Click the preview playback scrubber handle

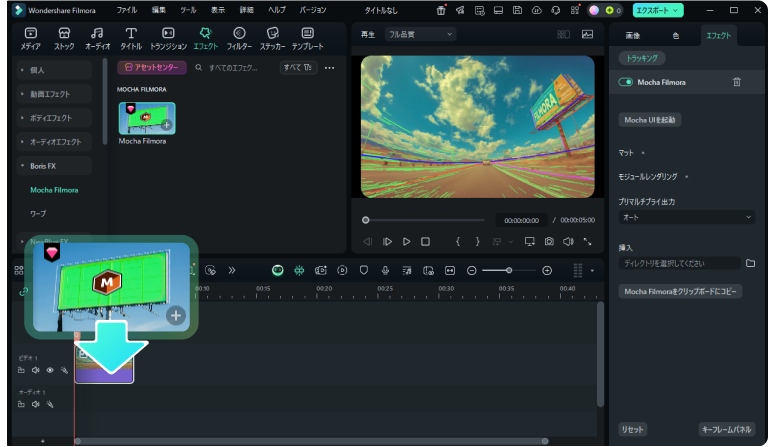(x=365, y=220)
